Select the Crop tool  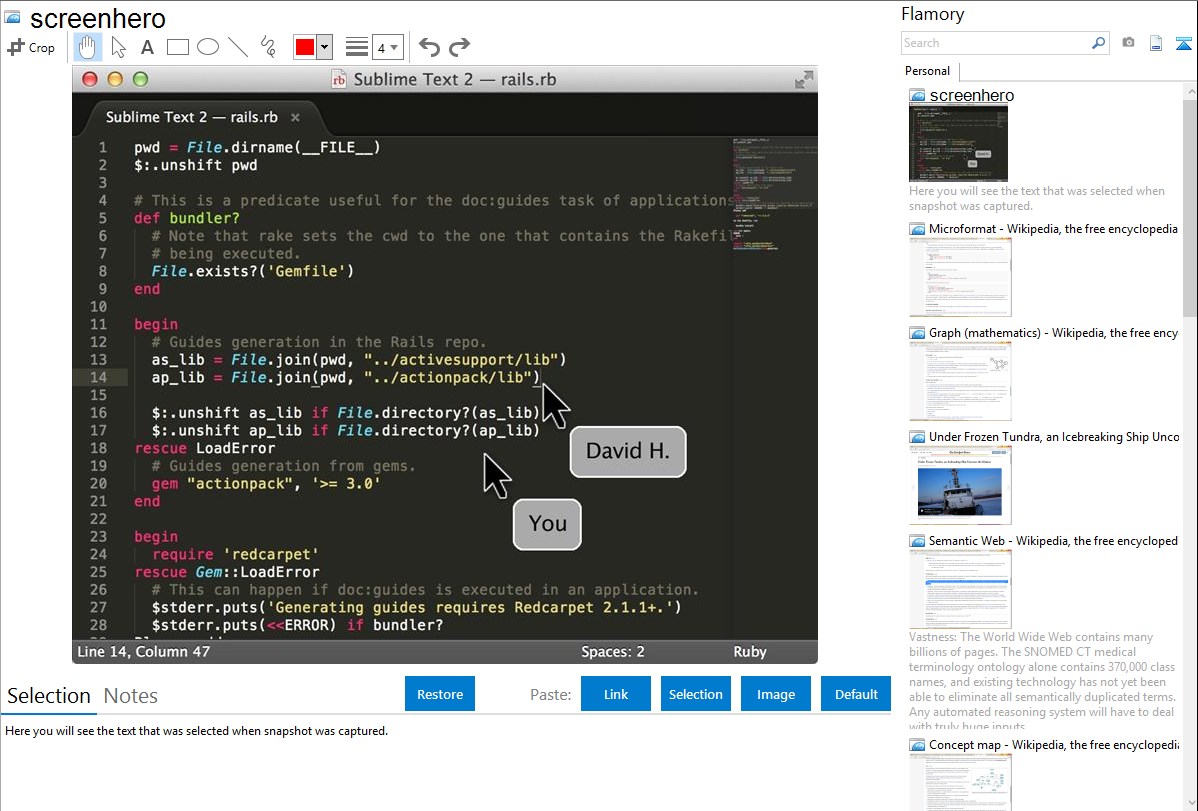coord(31,47)
